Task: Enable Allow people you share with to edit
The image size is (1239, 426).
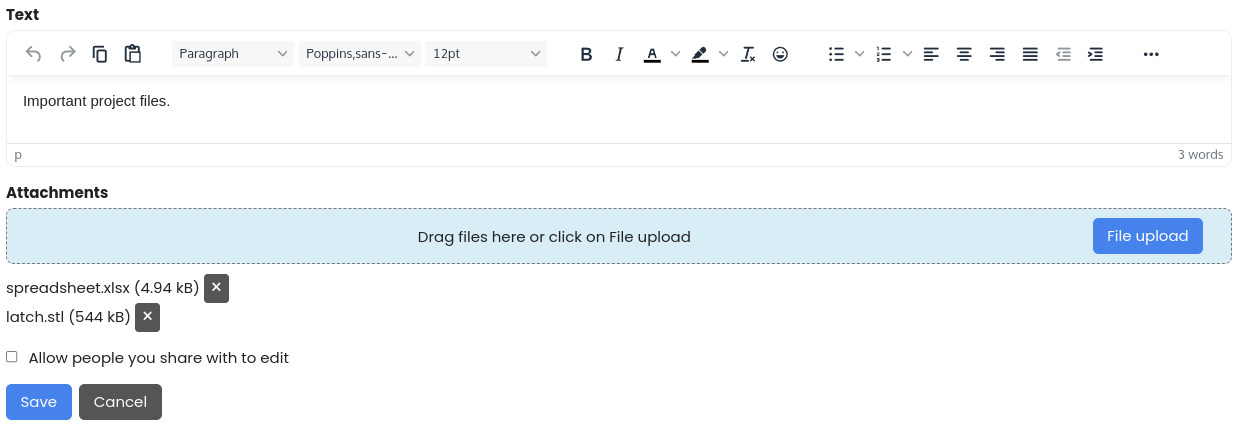Action: coord(12,357)
